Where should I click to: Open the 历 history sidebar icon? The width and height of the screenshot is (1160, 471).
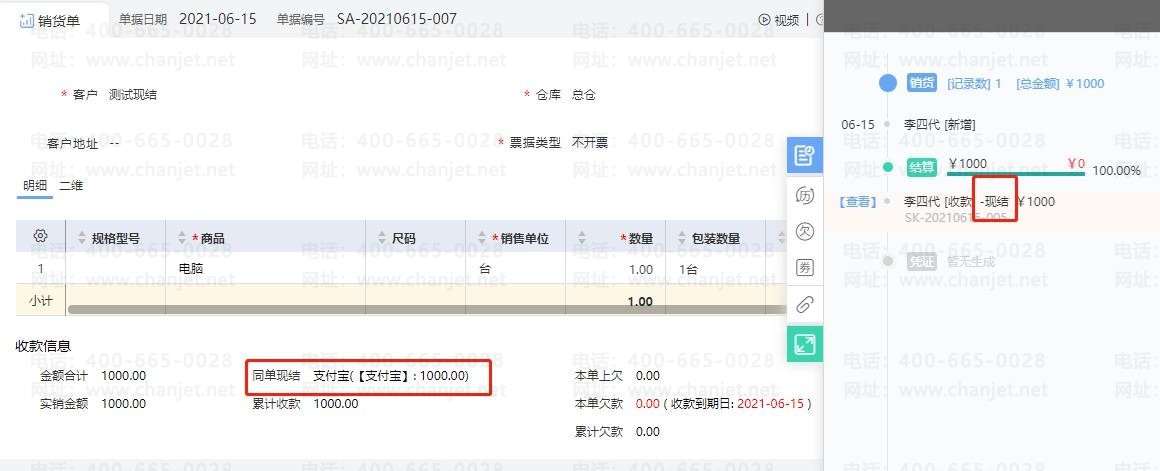coord(804,196)
